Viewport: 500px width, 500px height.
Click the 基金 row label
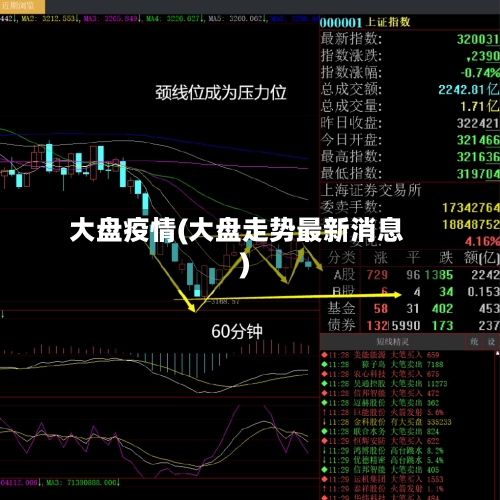341,308
